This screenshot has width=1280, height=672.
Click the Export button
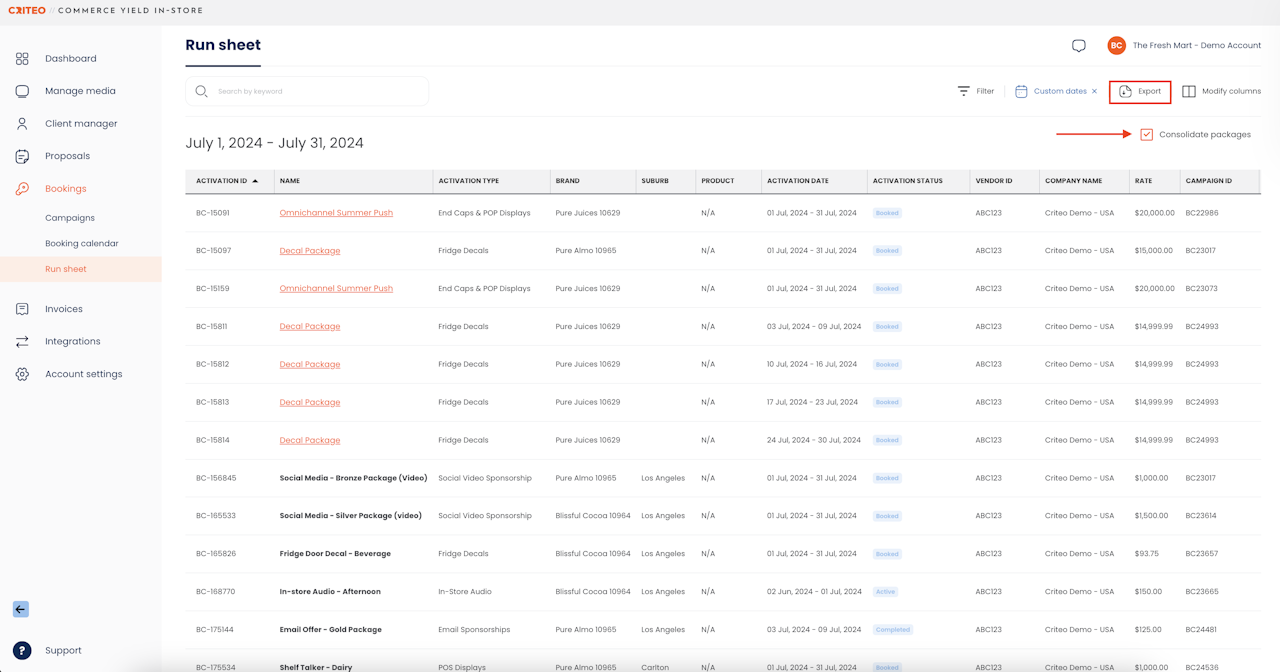pos(1140,91)
